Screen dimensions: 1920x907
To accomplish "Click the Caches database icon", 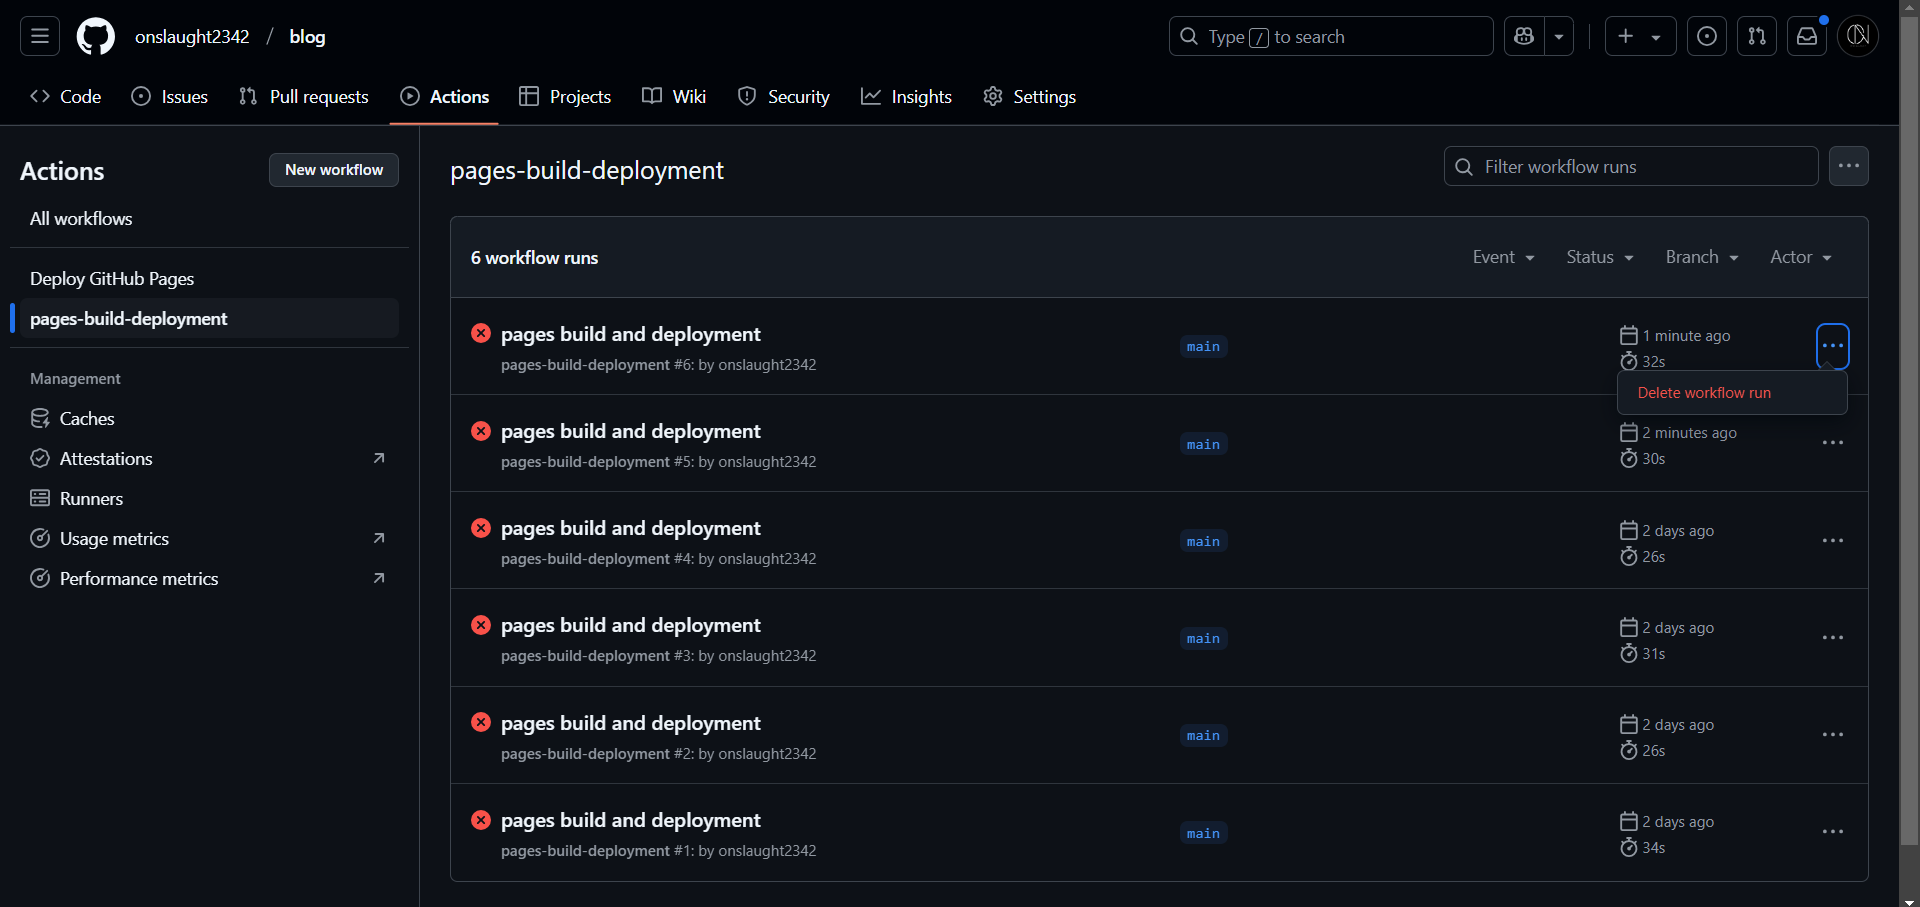I will tap(40, 418).
